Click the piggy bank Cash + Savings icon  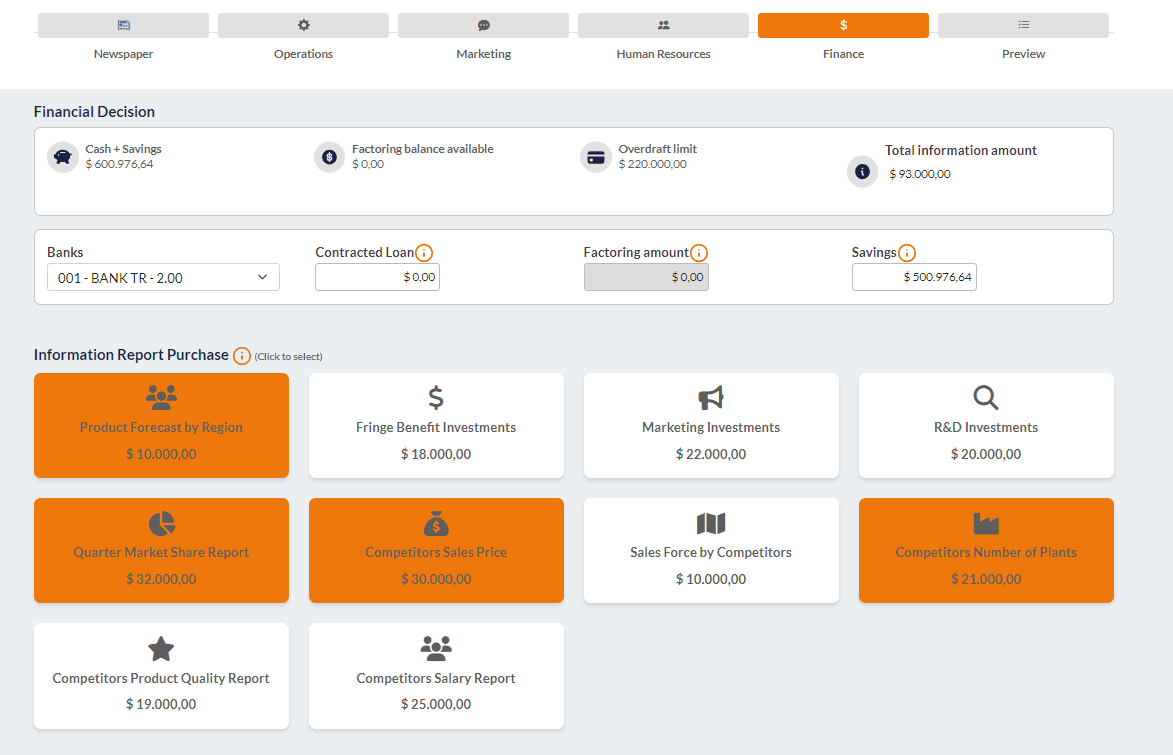[63, 157]
